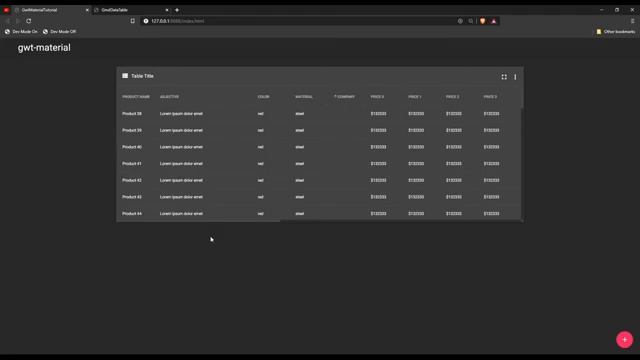Image resolution: width=640 pixels, height=360 pixels.
Task: Sort by the Adjective column header
Action: click(169, 97)
